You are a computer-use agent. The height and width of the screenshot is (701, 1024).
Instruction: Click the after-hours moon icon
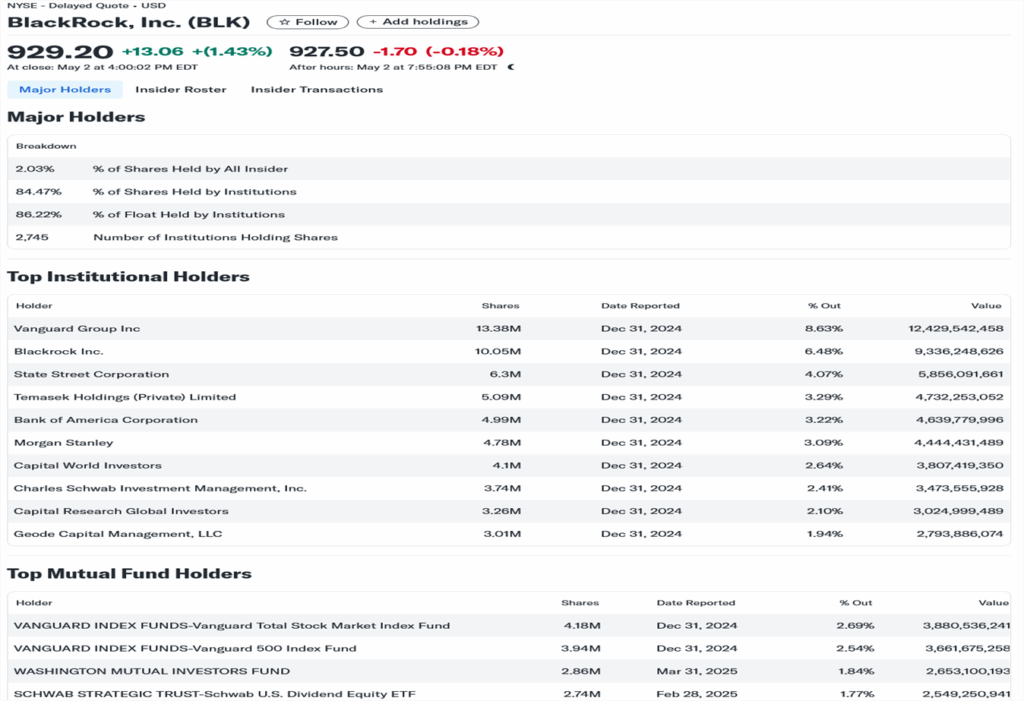coord(511,67)
